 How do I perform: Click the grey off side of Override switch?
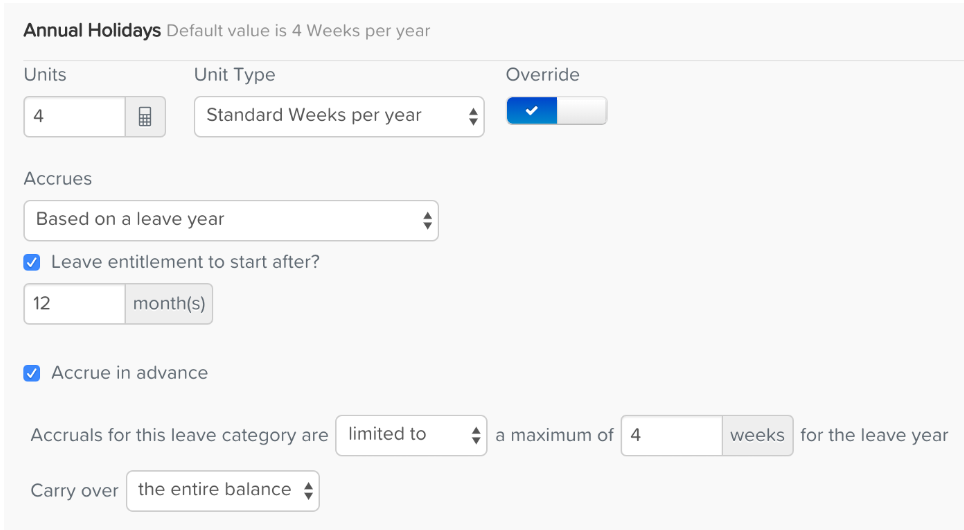[582, 111]
